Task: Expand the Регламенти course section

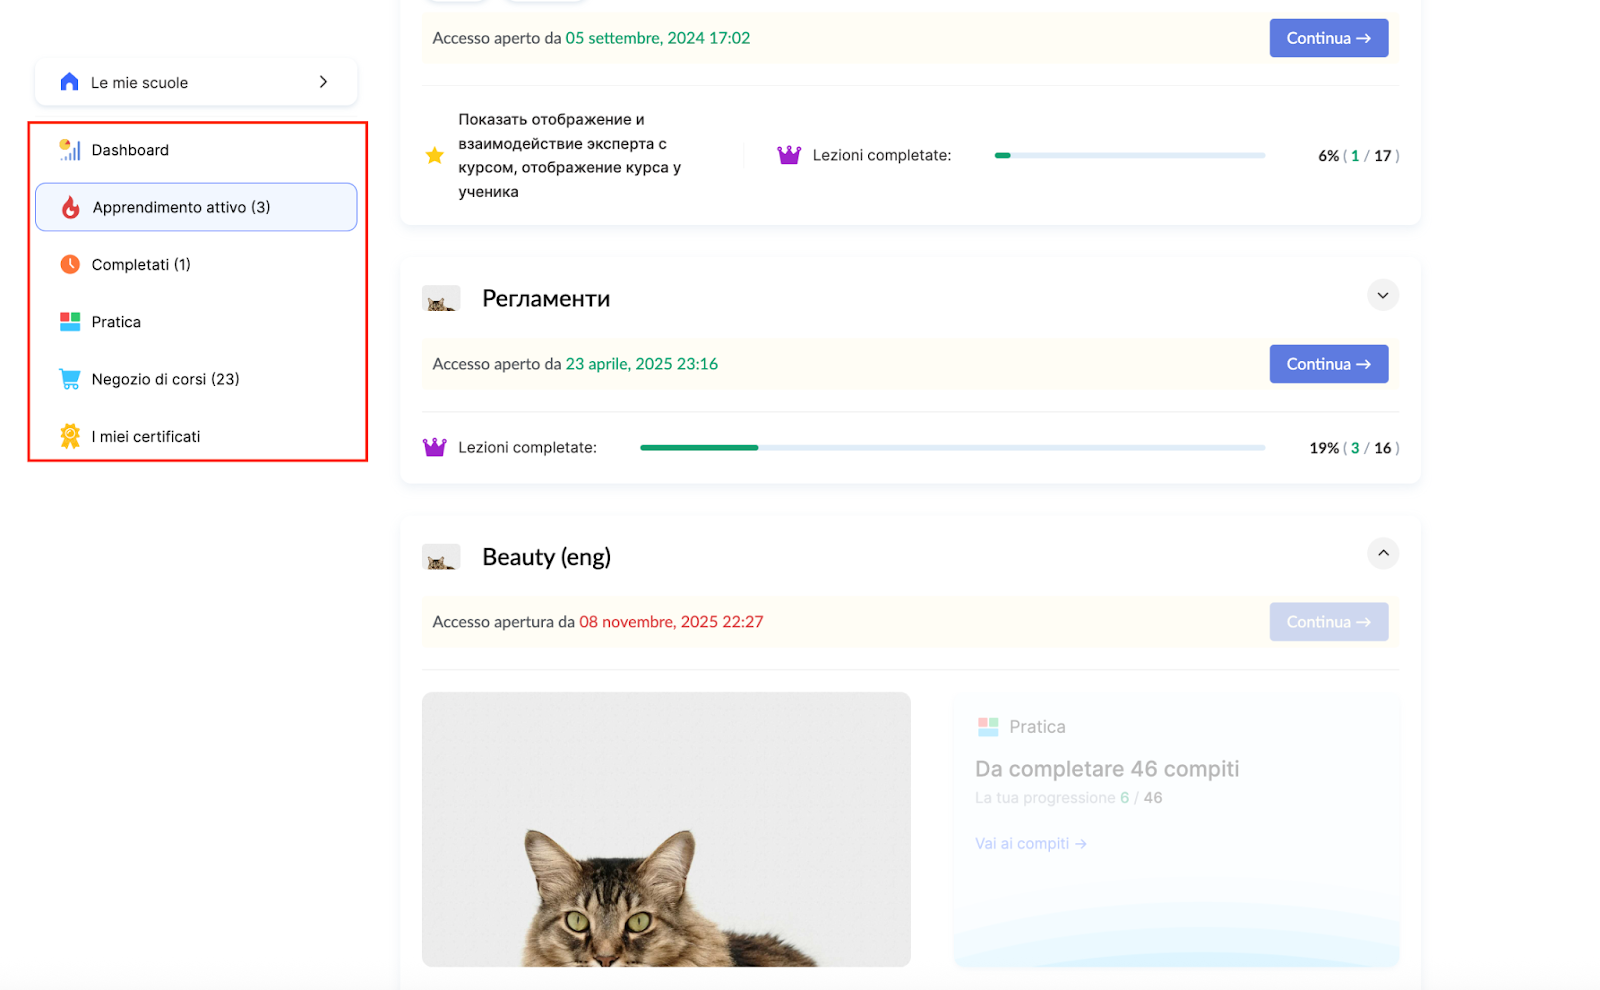Action: pyautogui.click(x=1382, y=295)
